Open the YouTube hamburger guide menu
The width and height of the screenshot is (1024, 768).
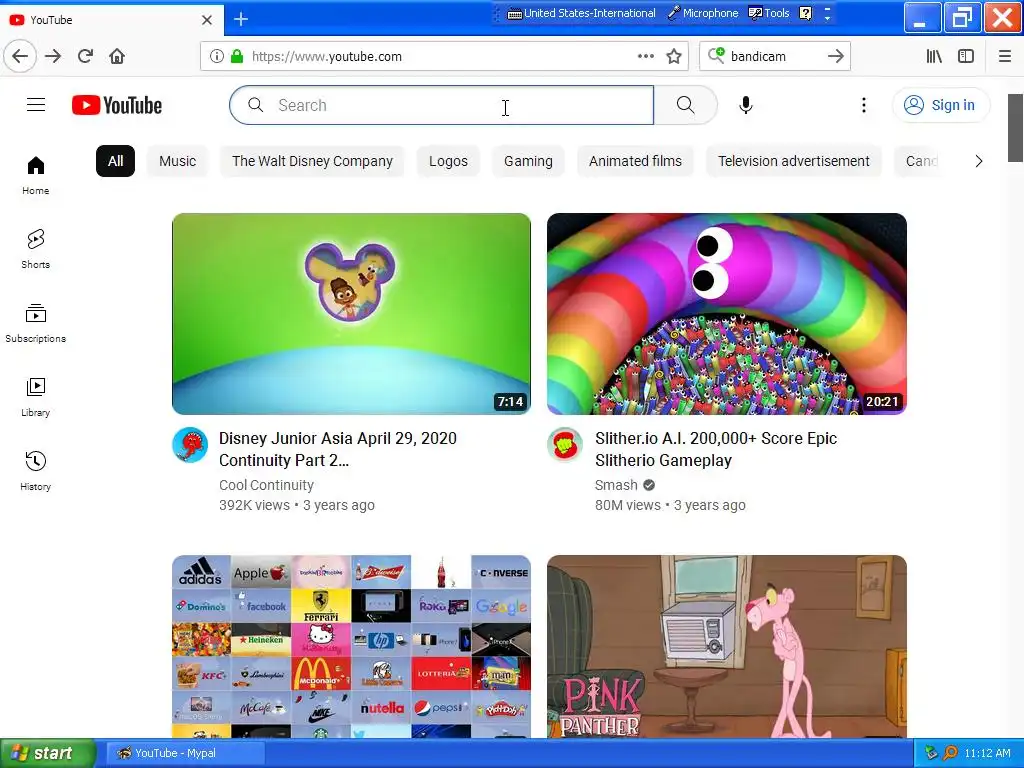(x=36, y=104)
